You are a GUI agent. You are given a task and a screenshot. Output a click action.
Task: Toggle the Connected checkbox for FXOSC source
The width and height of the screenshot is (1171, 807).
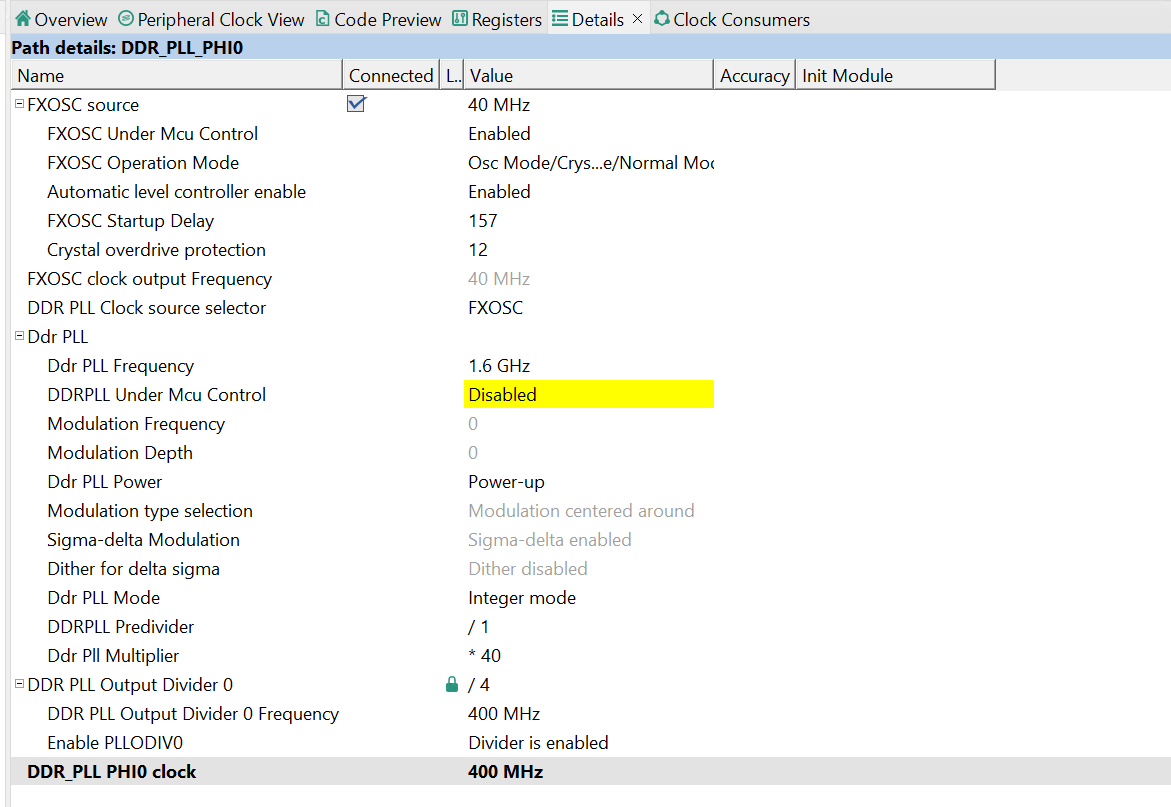356,103
